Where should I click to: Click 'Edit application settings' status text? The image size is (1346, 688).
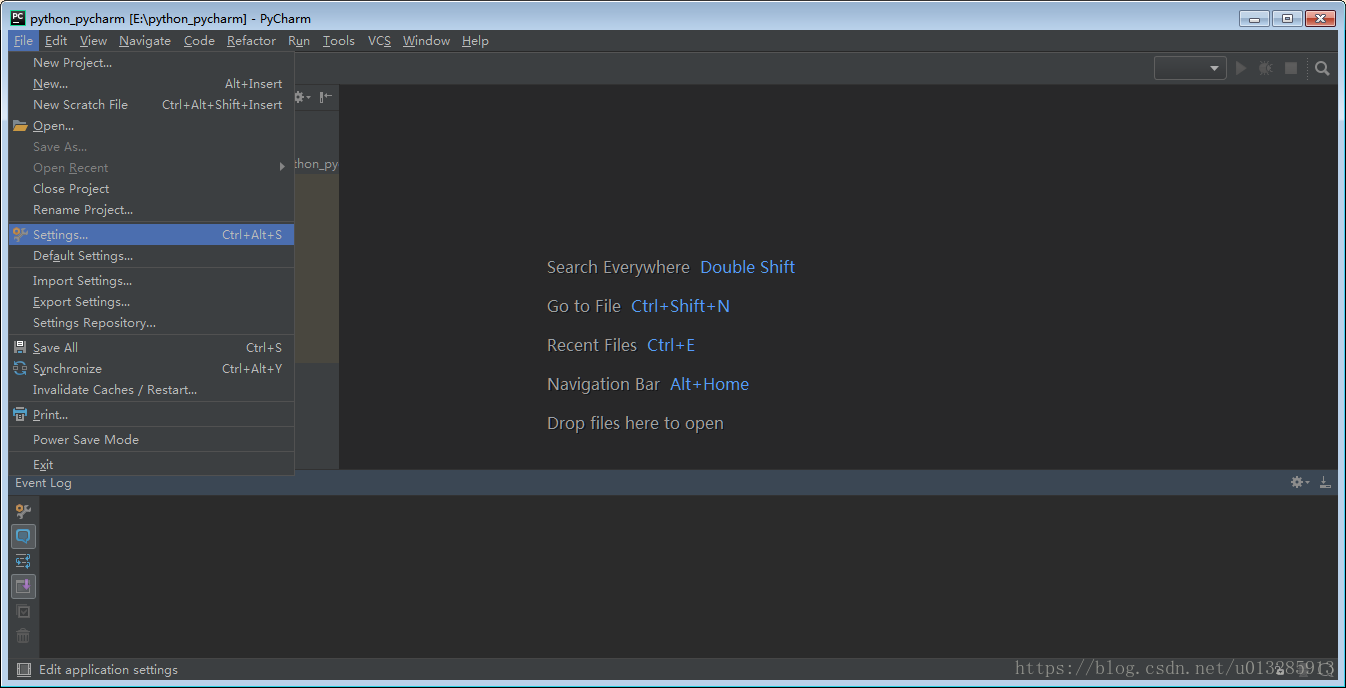click(108, 670)
